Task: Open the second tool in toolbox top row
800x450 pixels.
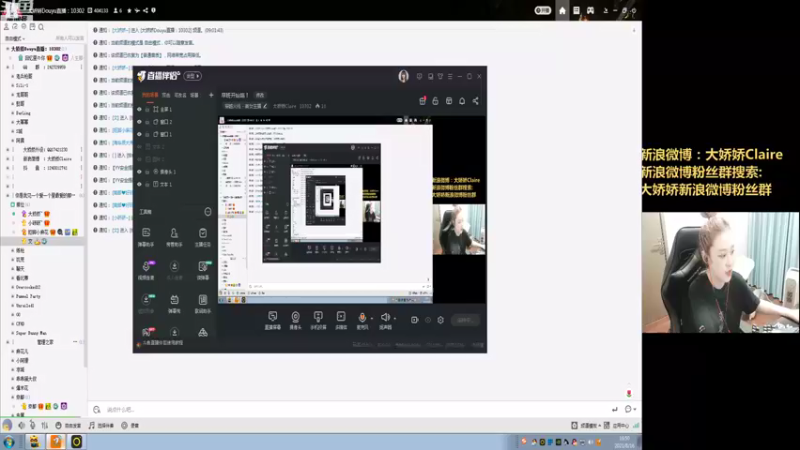Action: tap(174, 236)
